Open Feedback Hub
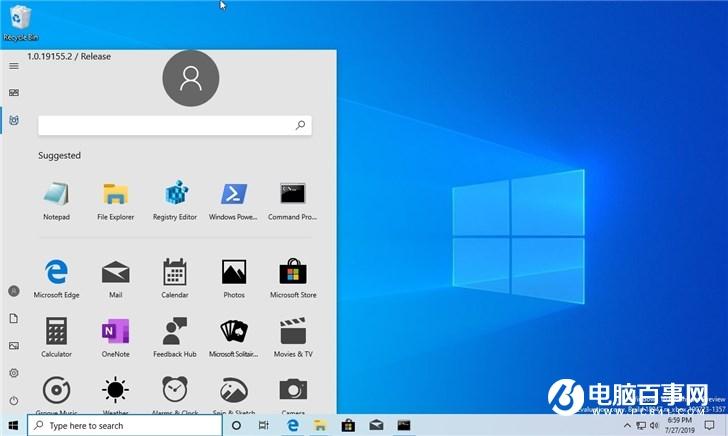The image size is (728, 436). [175, 338]
